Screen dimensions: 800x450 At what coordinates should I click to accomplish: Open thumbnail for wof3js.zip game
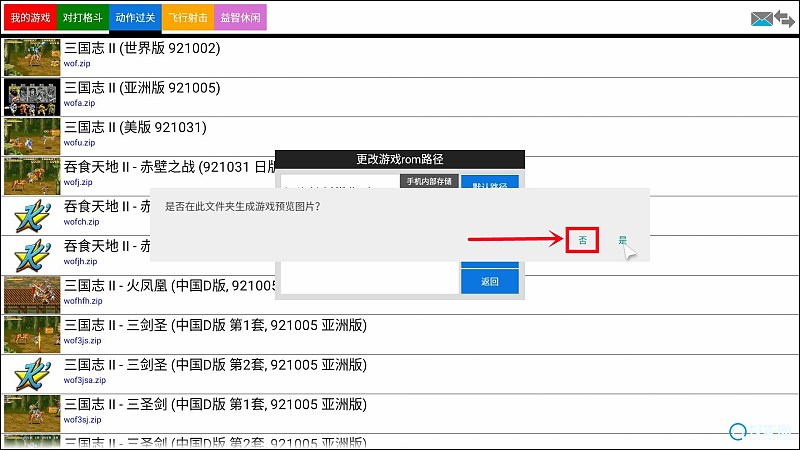[32, 334]
